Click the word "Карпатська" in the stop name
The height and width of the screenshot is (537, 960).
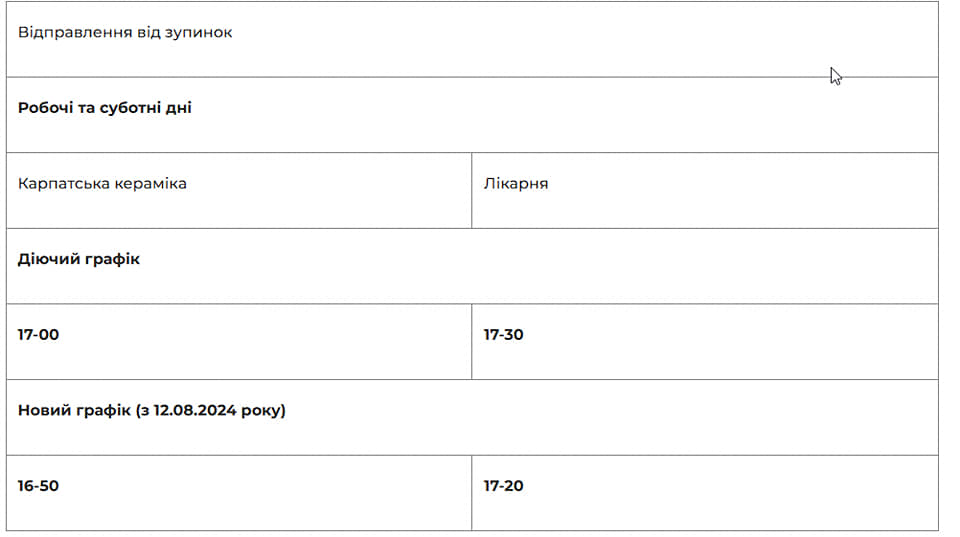[x=58, y=184]
